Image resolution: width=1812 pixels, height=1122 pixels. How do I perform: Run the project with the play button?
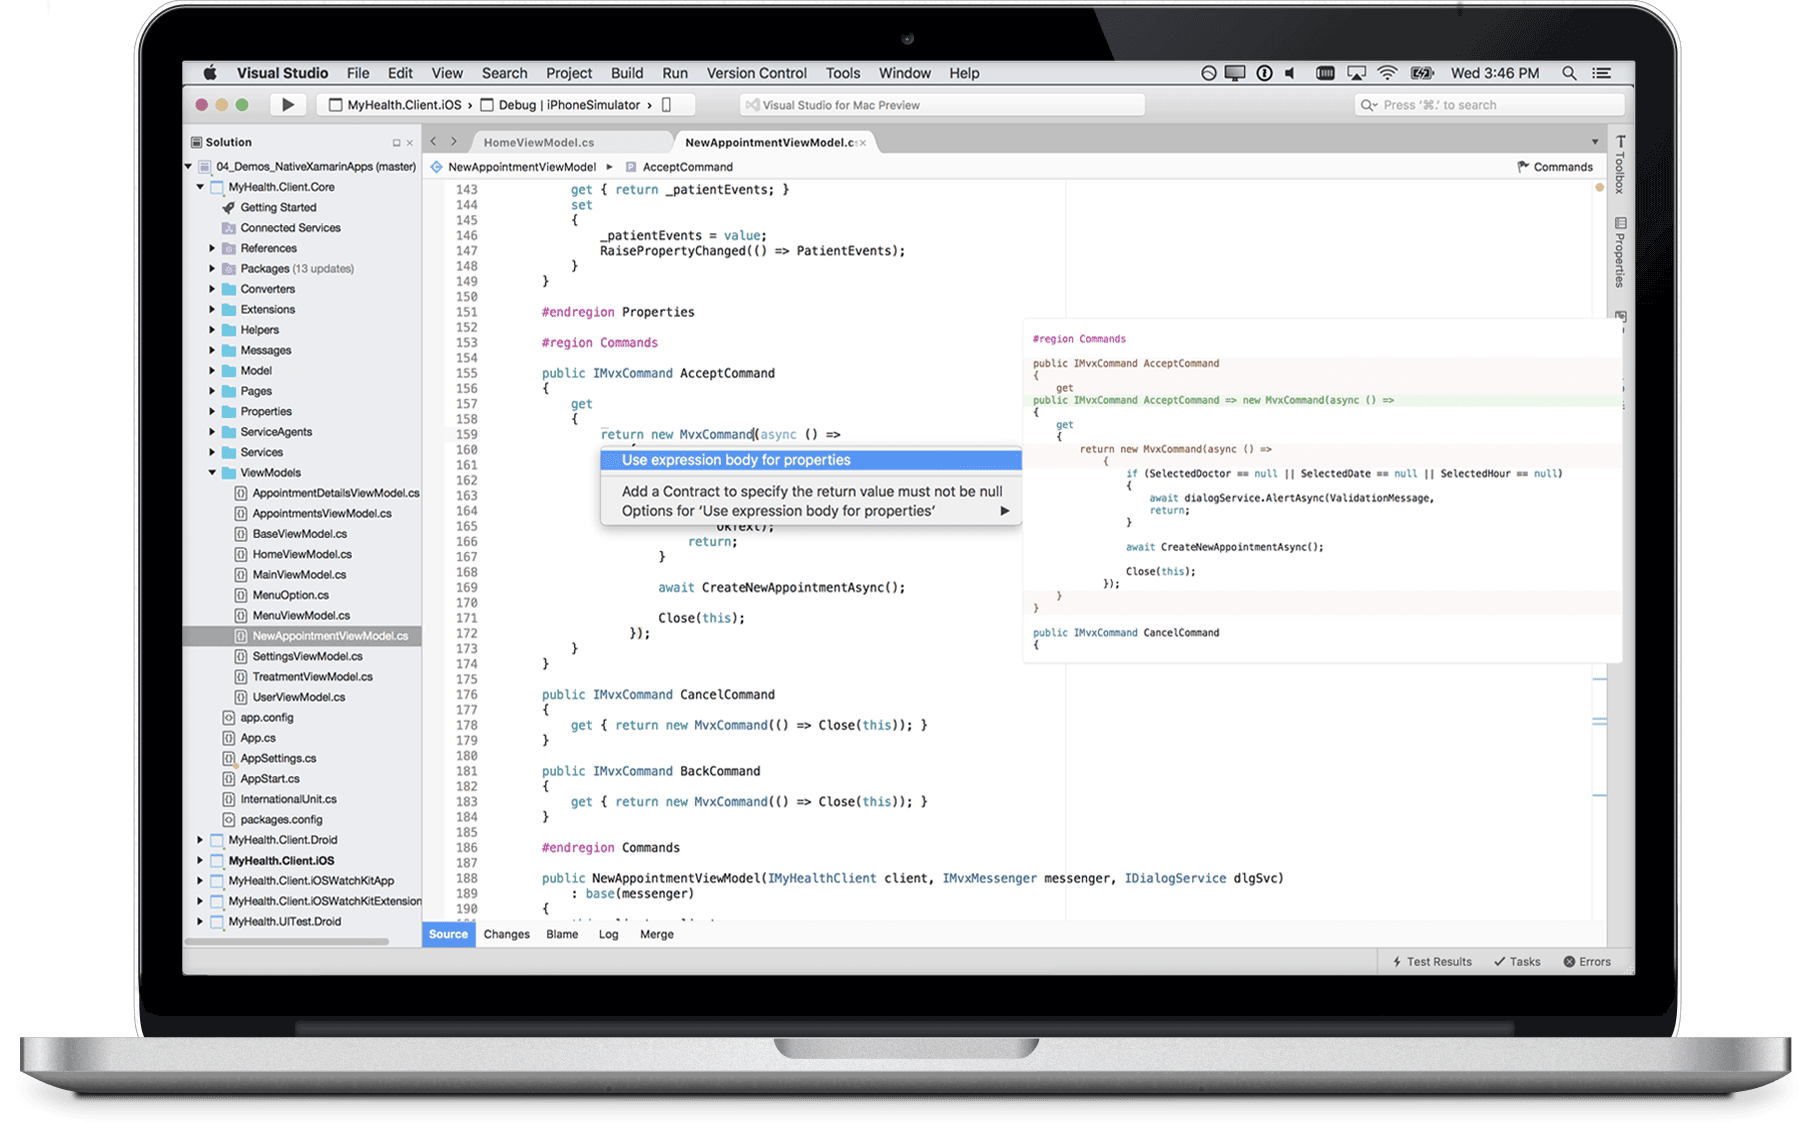[x=288, y=105]
